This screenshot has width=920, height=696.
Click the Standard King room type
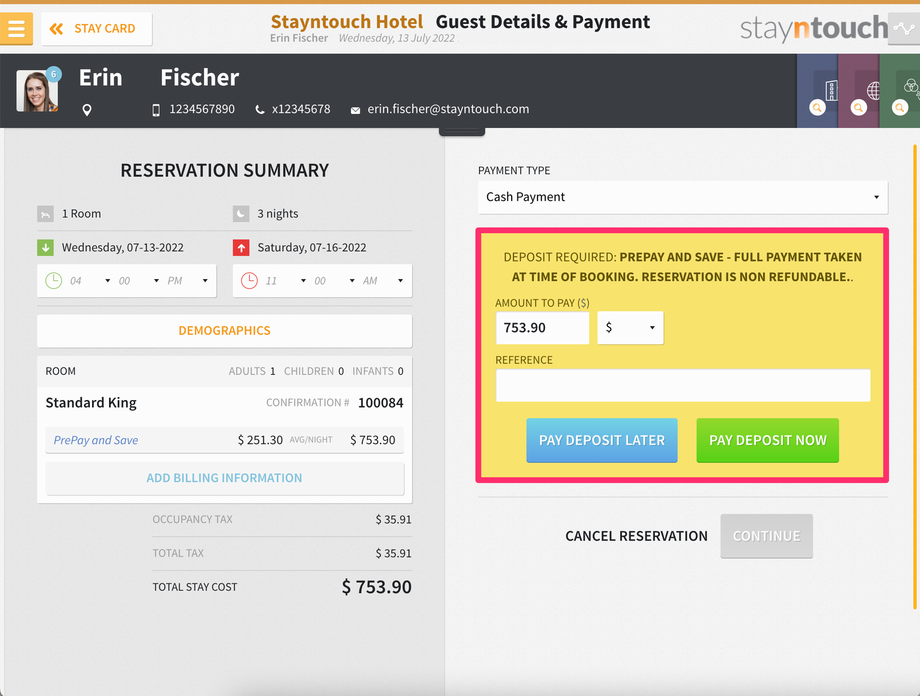91,403
